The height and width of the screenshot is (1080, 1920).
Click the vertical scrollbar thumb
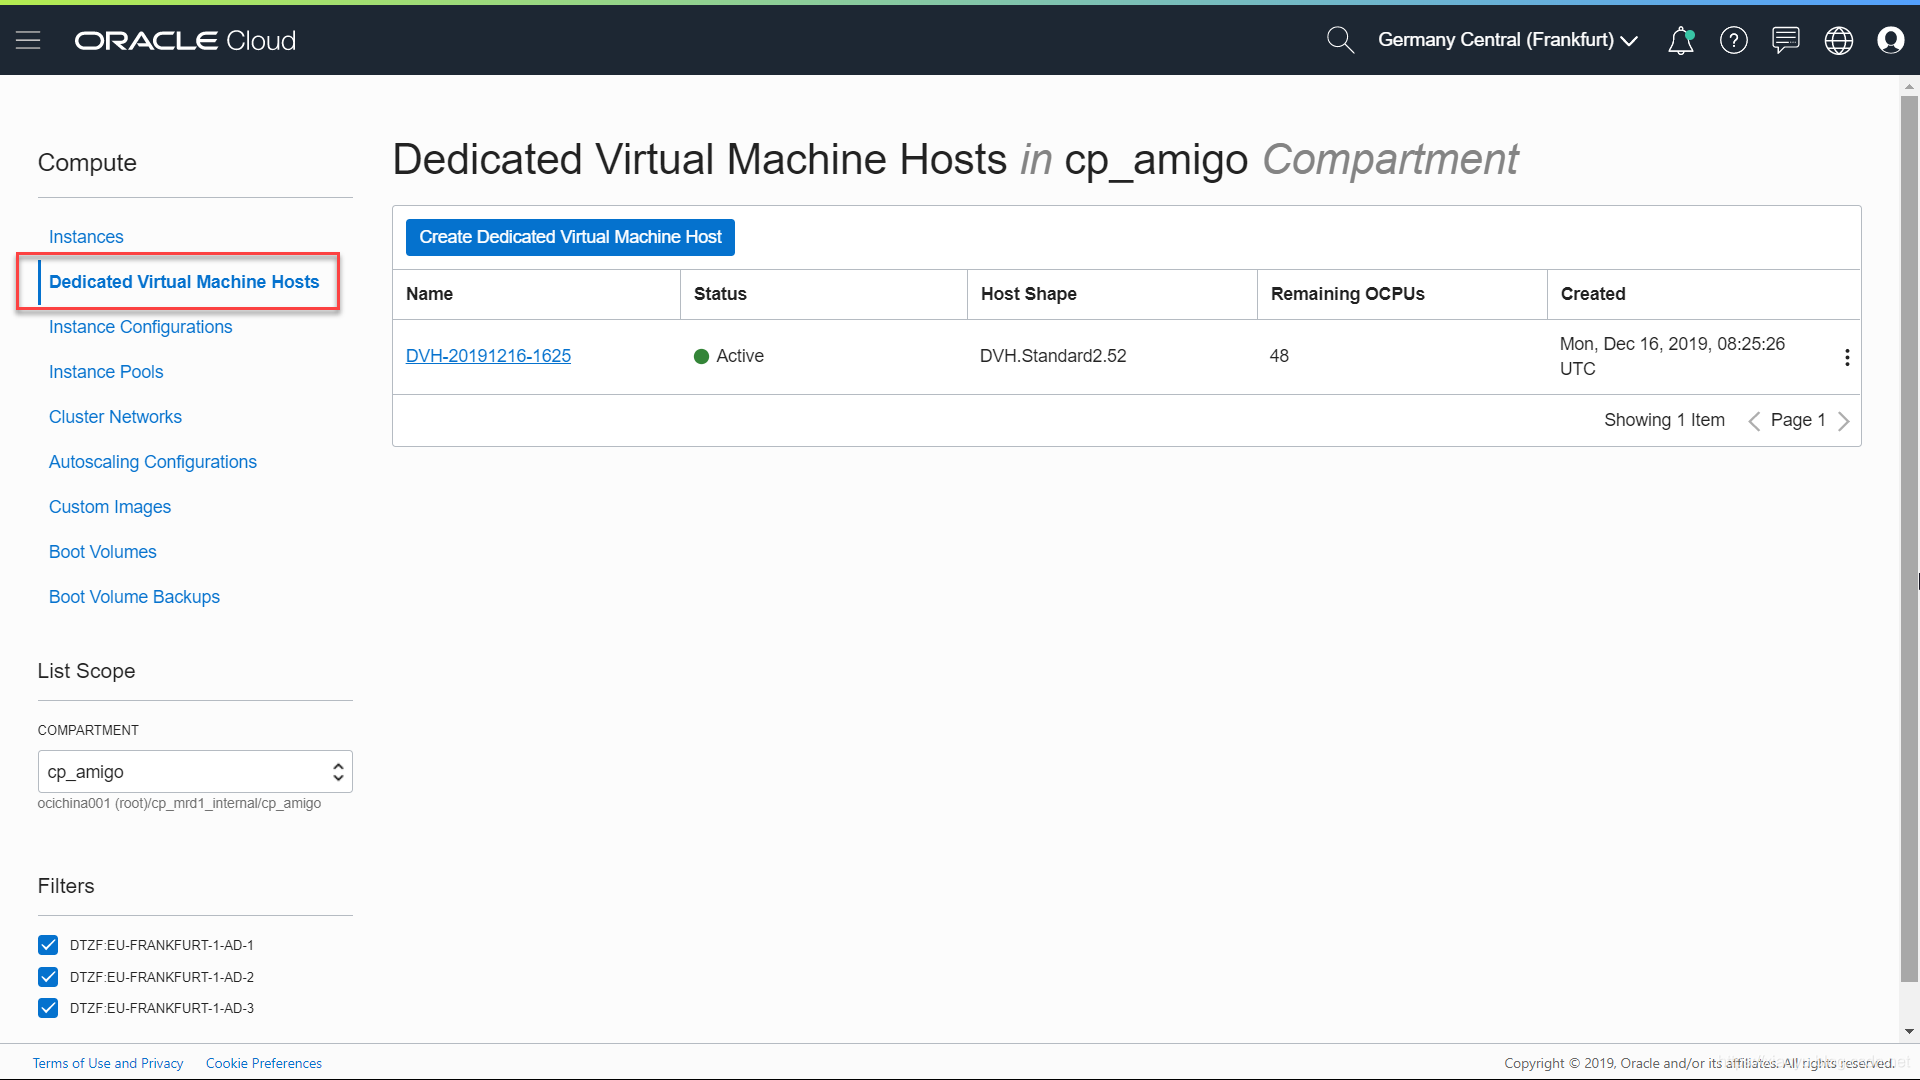[x=1909, y=540]
